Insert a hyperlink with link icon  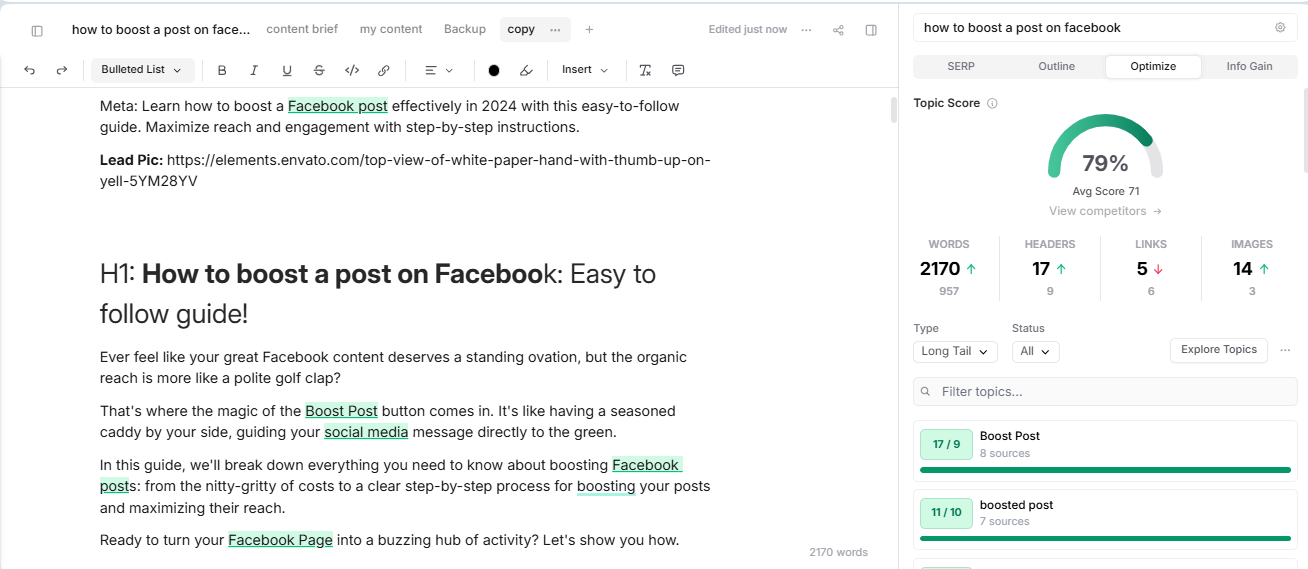click(384, 70)
